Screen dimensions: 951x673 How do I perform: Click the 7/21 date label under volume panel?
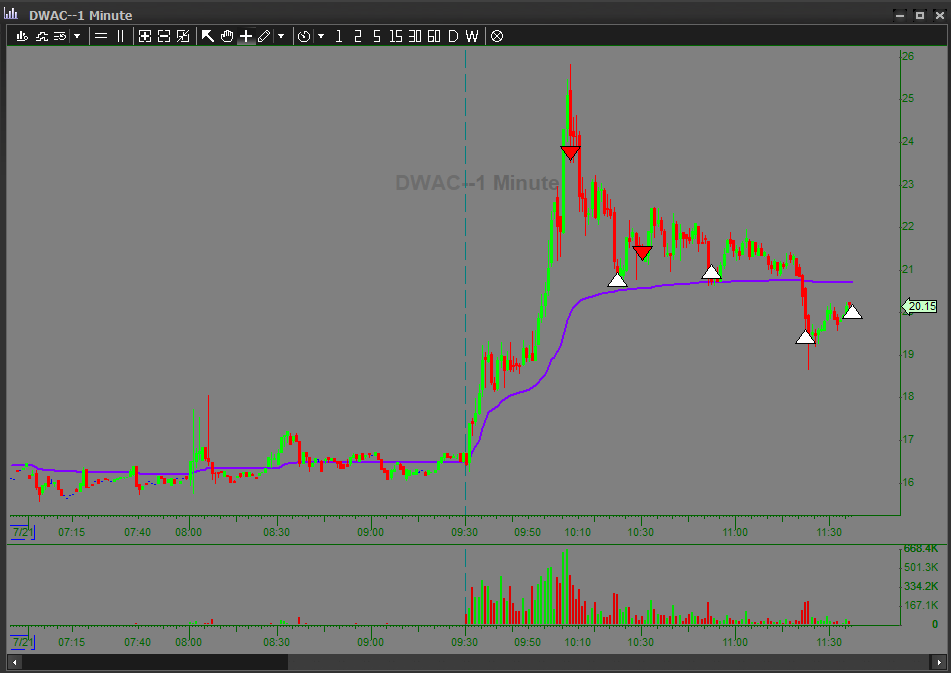click(23, 642)
